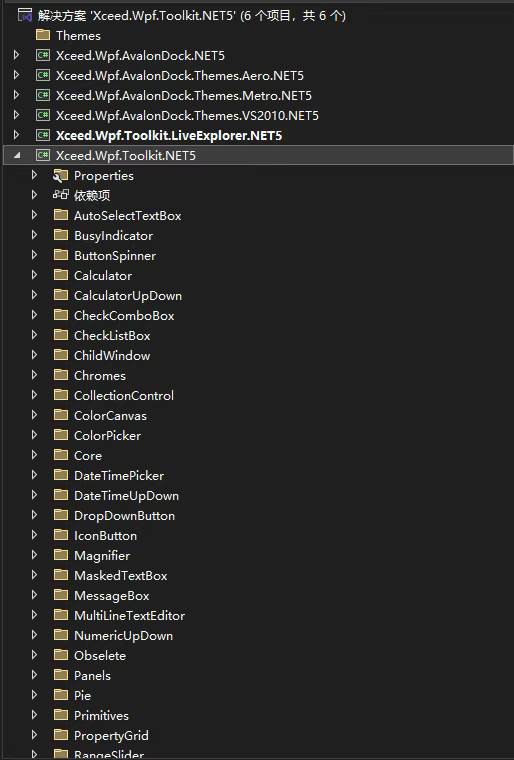The width and height of the screenshot is (514, 760).
Task: Click the Themes folder icon
Action: click(x=43, y=35)
